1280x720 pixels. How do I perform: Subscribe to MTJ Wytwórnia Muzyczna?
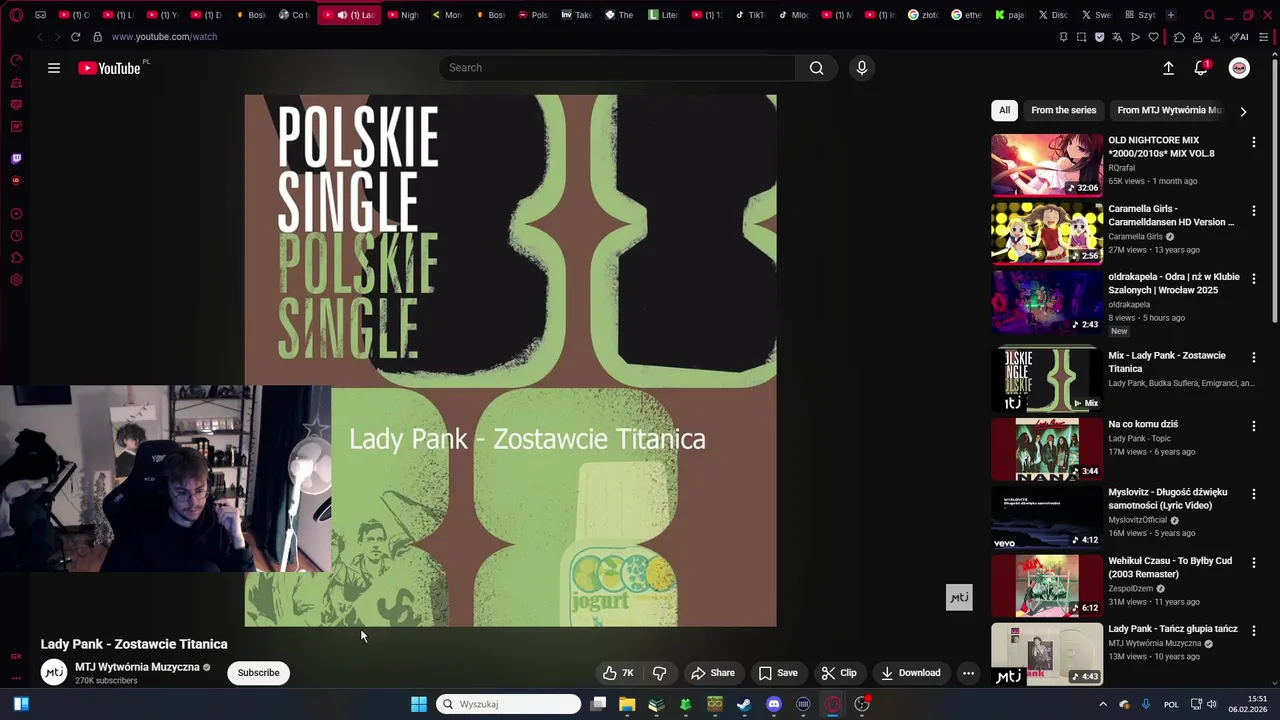tap(258, 673)
